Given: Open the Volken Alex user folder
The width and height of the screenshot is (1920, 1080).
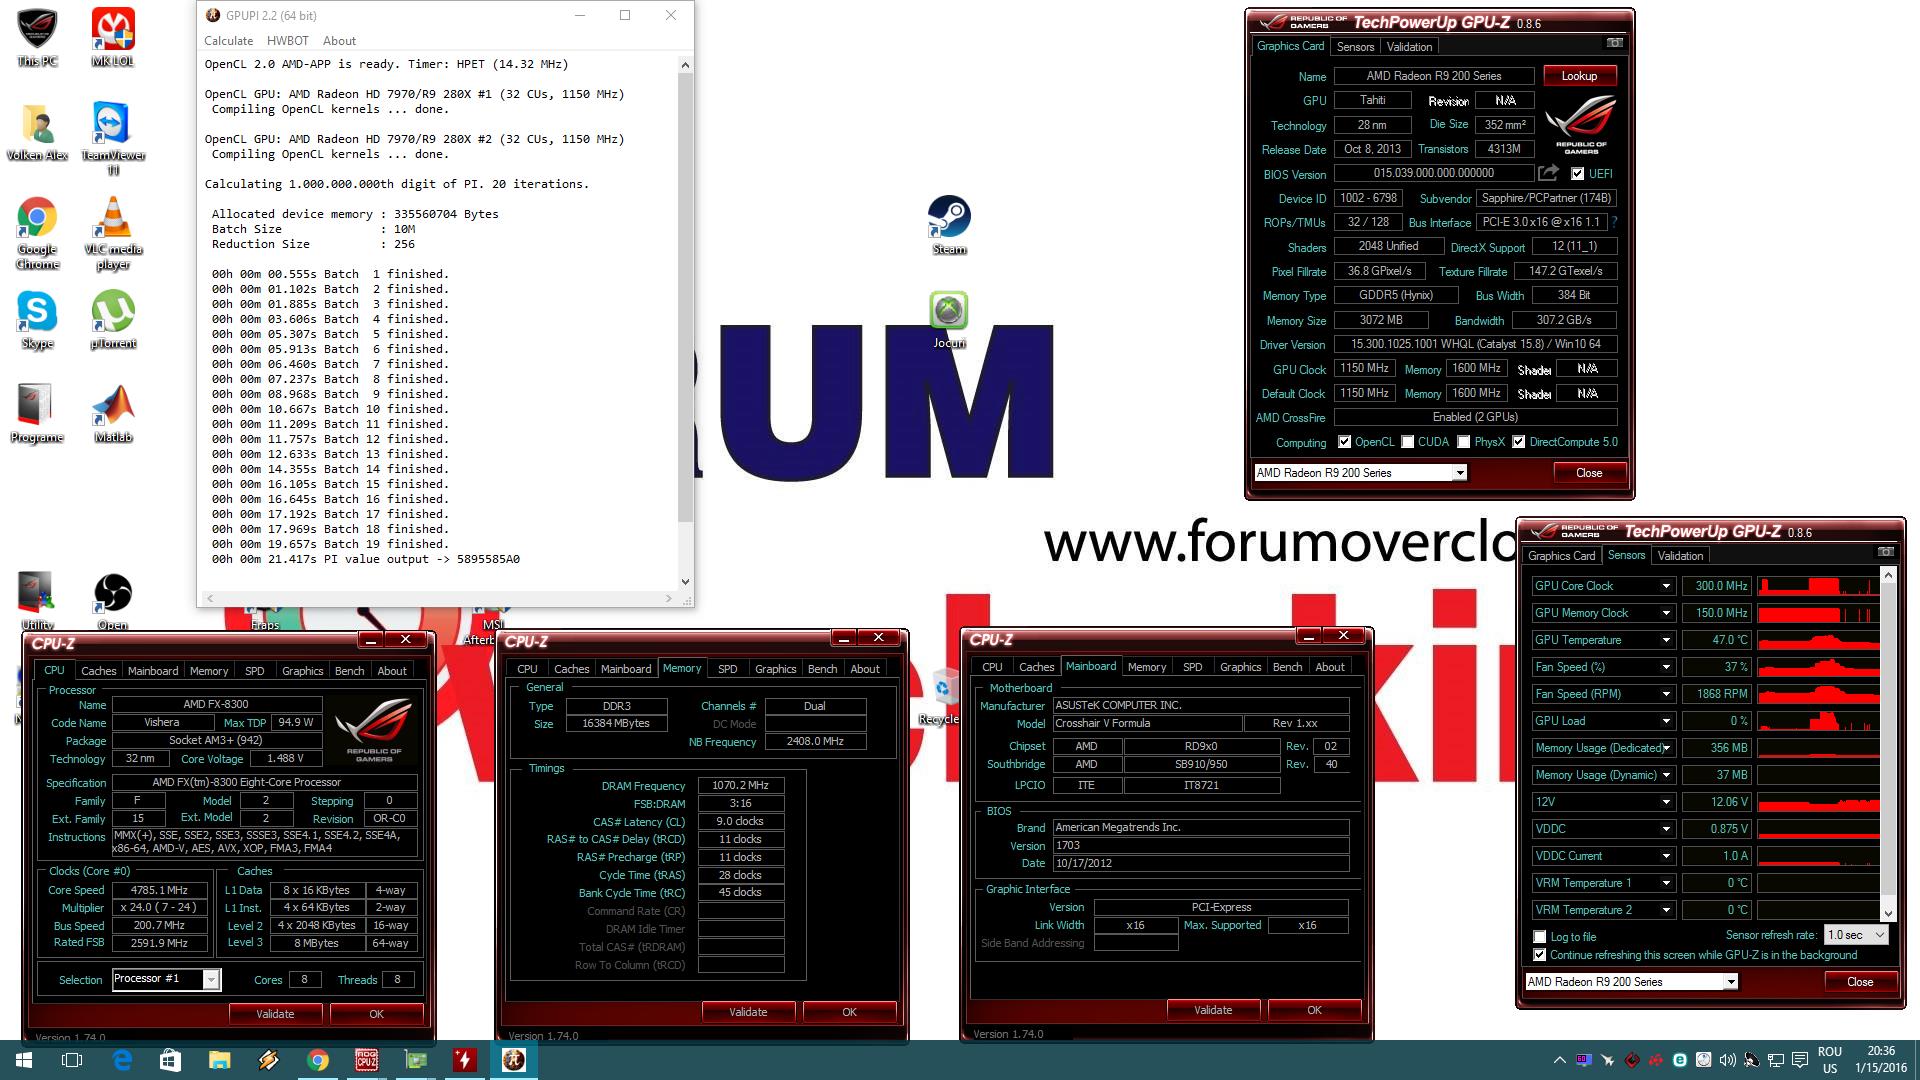Looking at the screenshot, I should [x=37, y=131].
